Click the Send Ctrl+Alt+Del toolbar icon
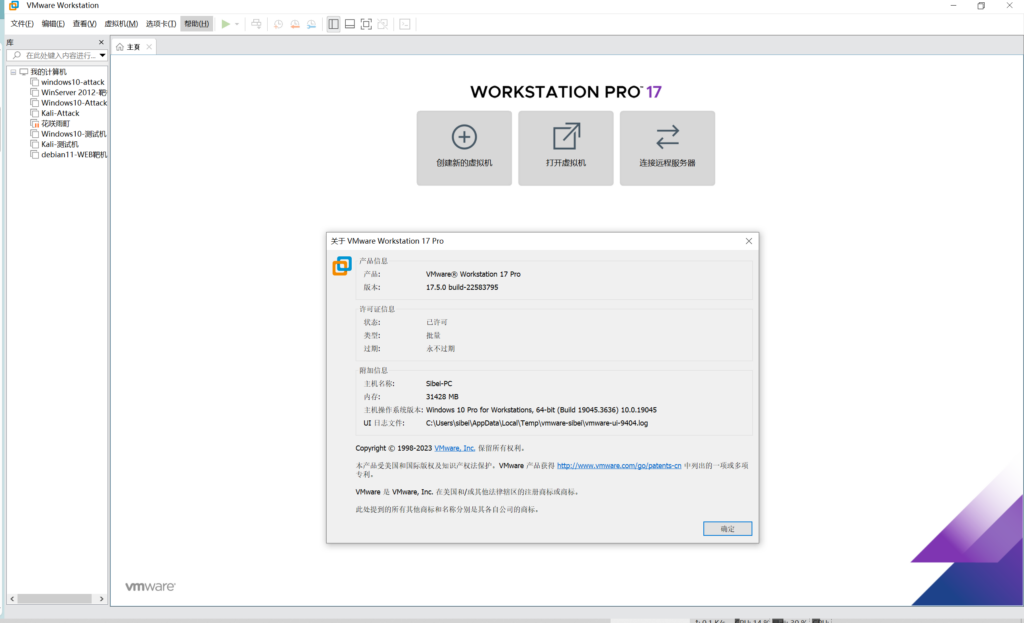The height and width of the screenshot is (623, 1024). (257, 23)
